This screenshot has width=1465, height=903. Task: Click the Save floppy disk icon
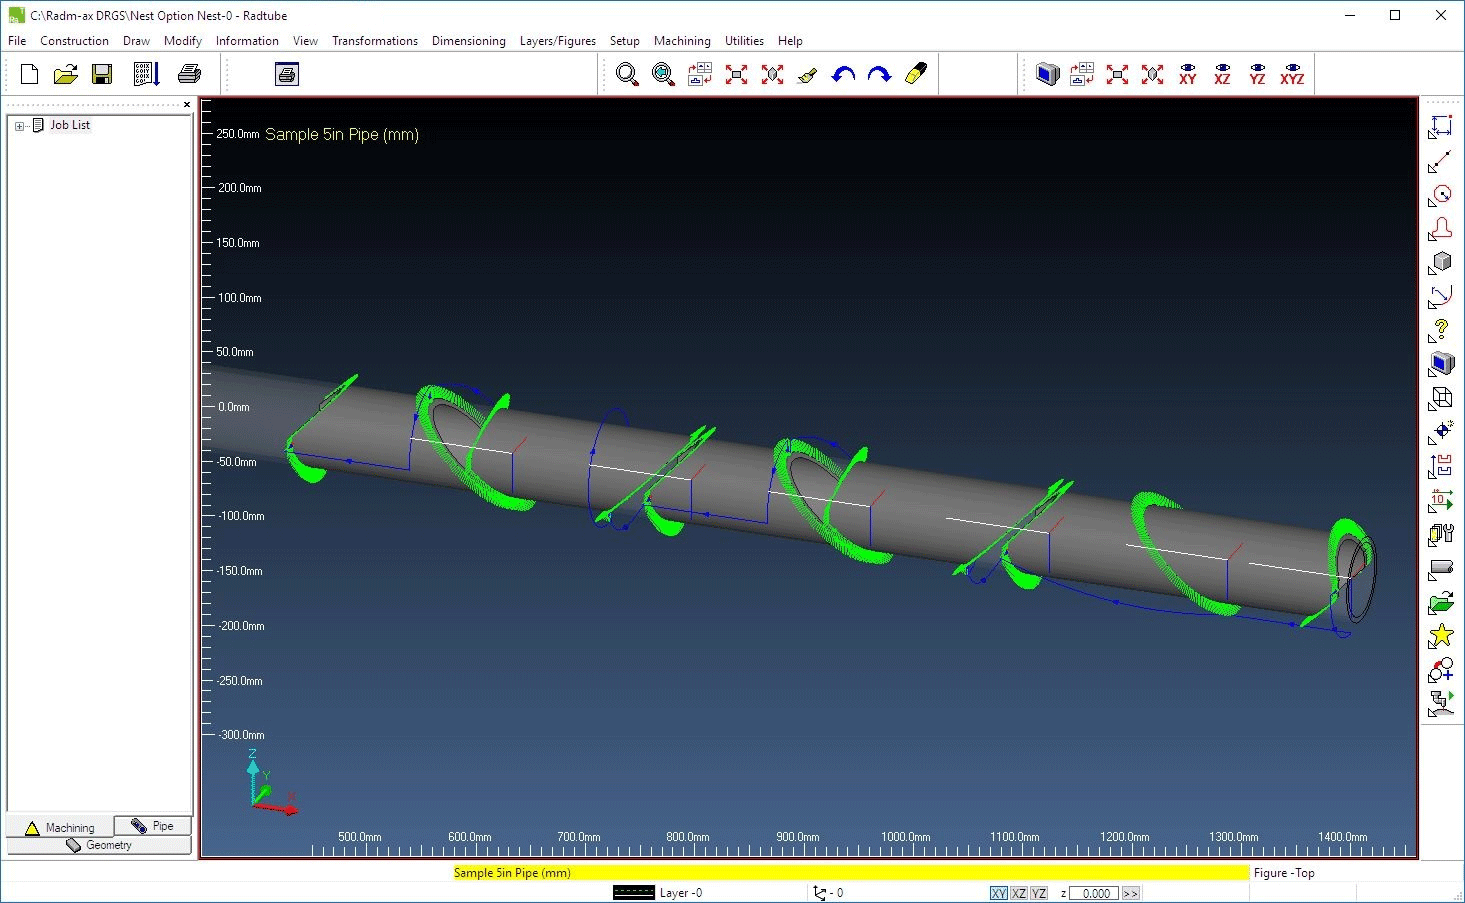(x=102, y=75)
